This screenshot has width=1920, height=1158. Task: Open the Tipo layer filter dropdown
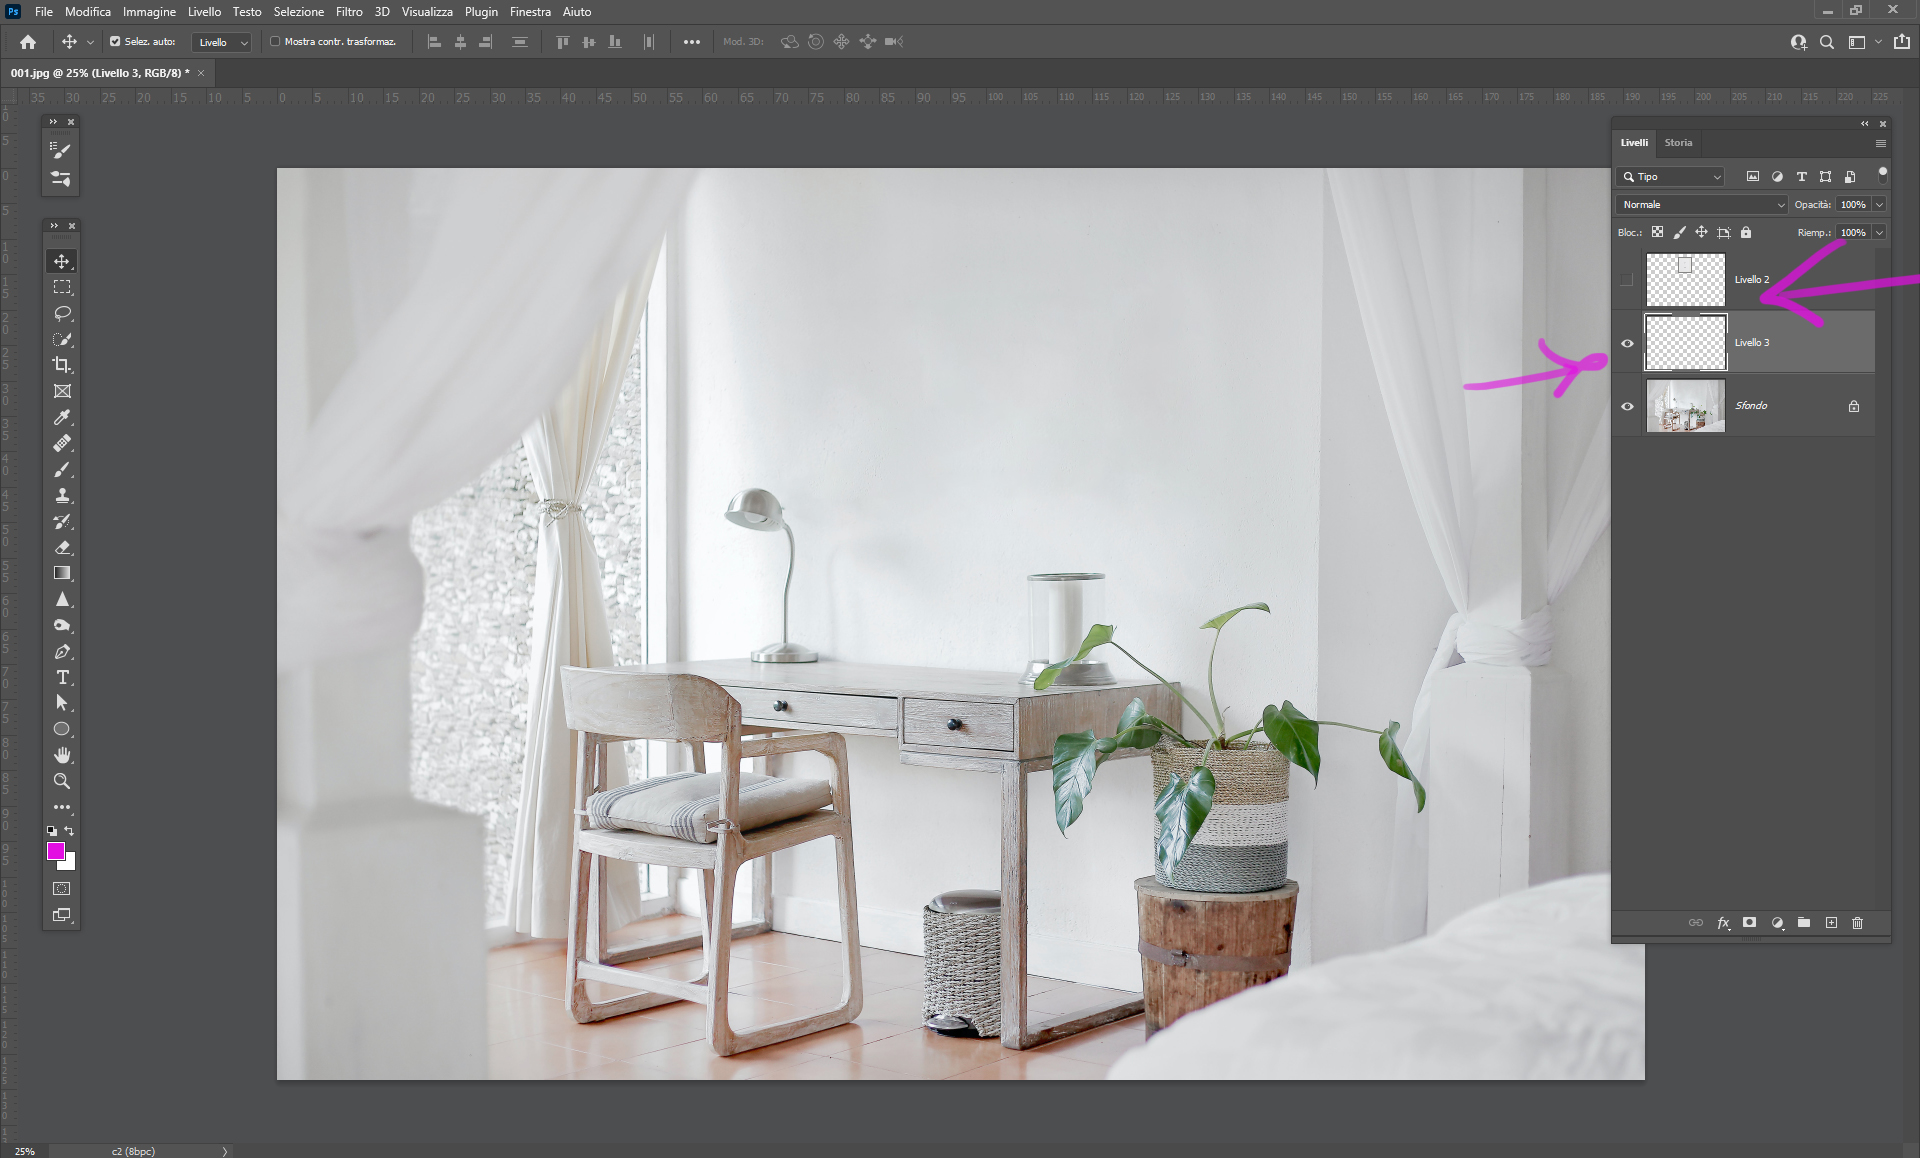[x=1671, y=176]
